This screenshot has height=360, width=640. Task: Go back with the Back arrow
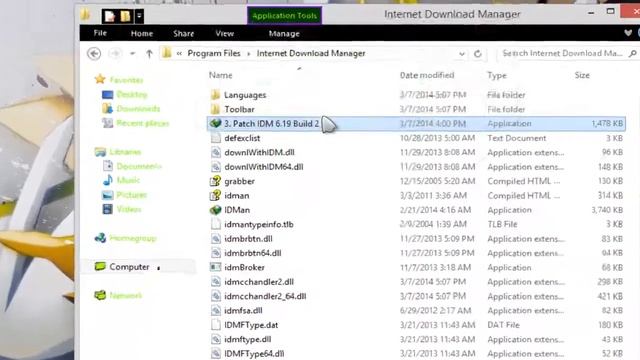tap(94, 53)
